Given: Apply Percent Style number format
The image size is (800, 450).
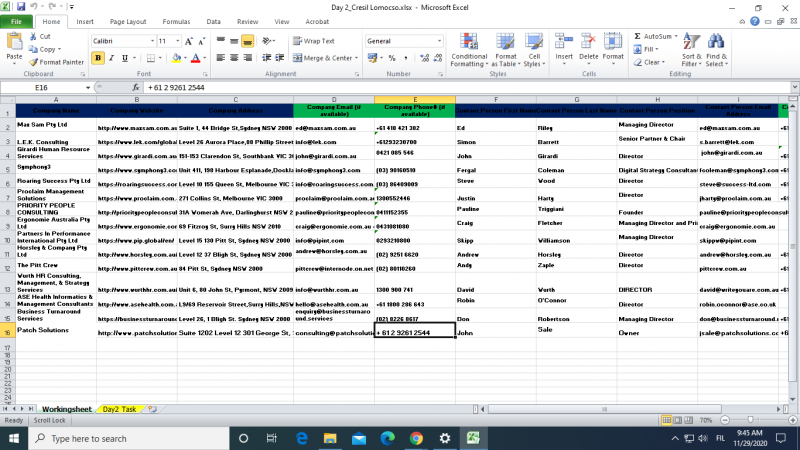Looking at the screenshot, I should (392, 58).
